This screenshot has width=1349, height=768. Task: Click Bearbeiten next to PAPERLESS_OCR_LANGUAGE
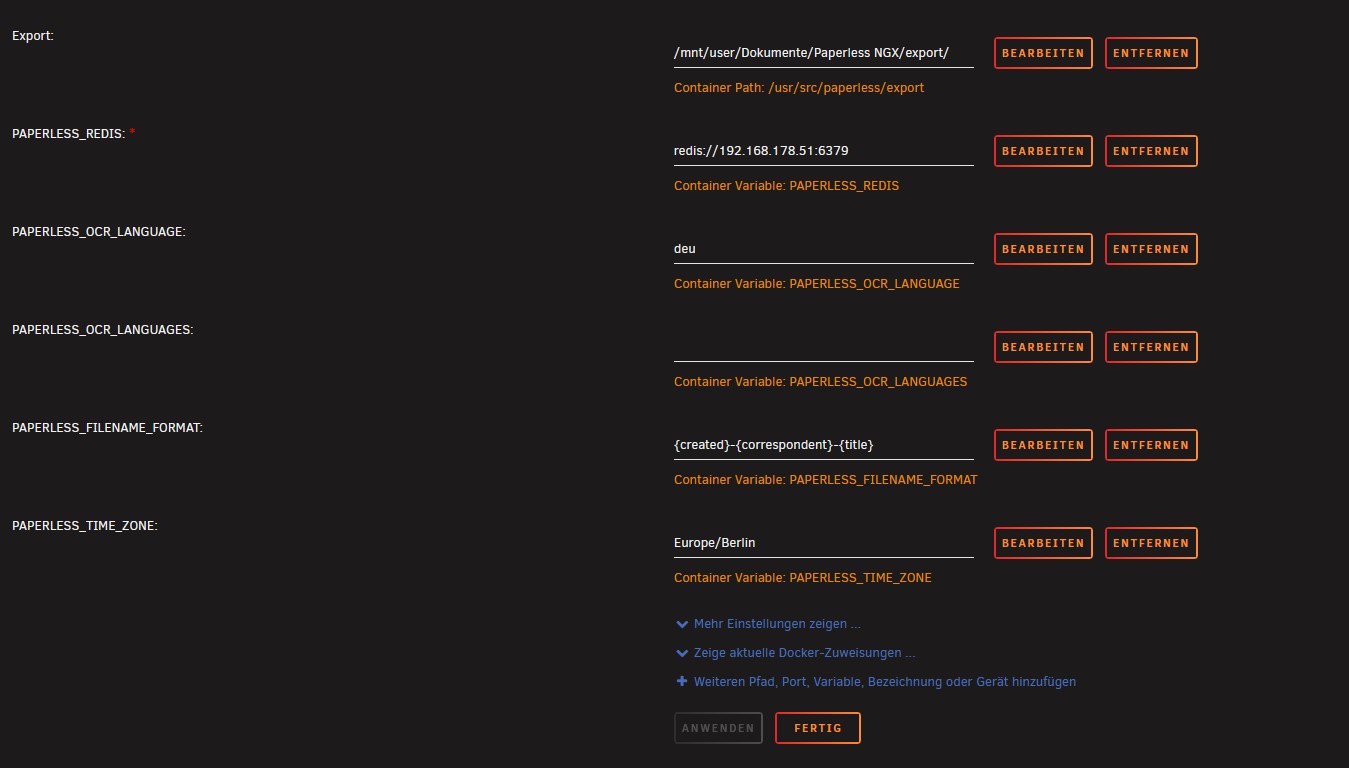(1043, 249)
